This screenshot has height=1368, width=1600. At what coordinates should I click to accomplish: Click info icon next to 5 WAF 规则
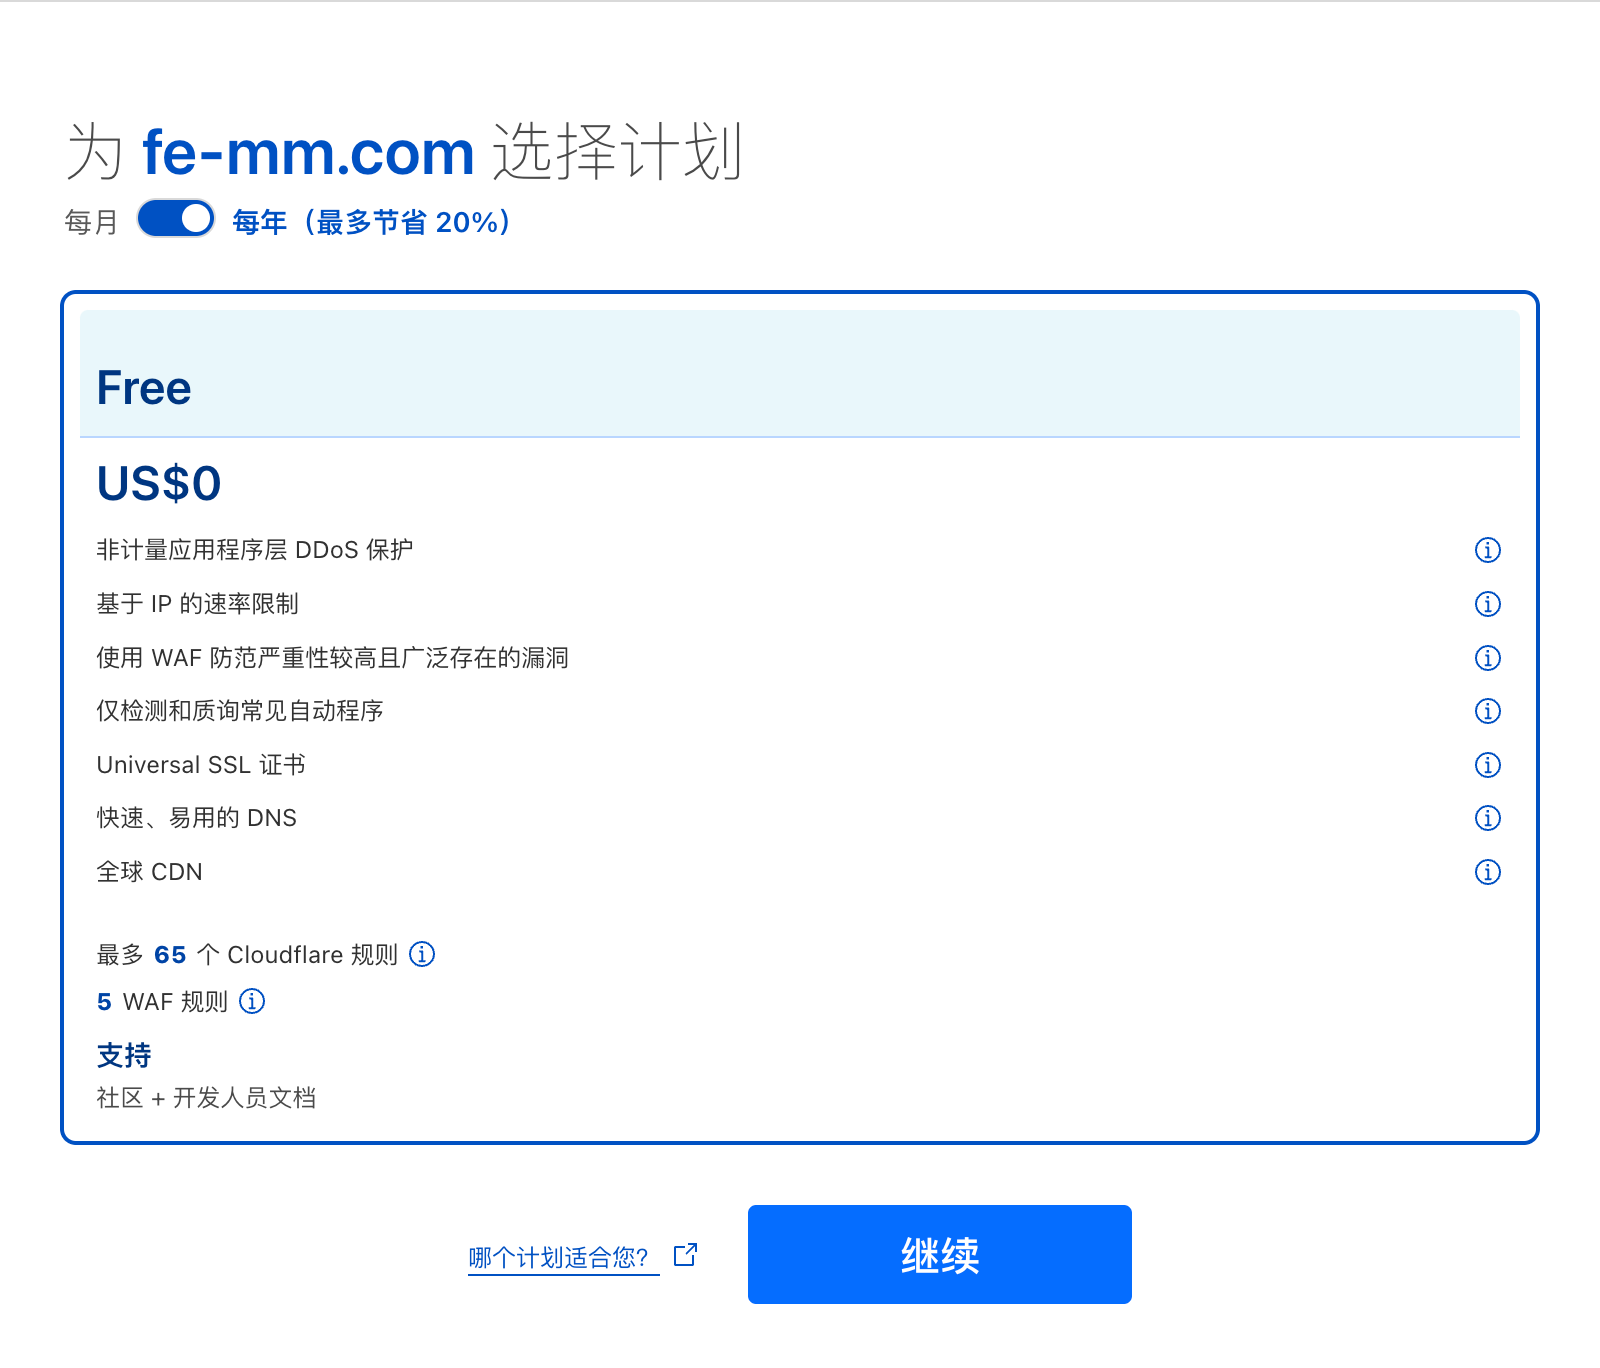coord(252,1001)
